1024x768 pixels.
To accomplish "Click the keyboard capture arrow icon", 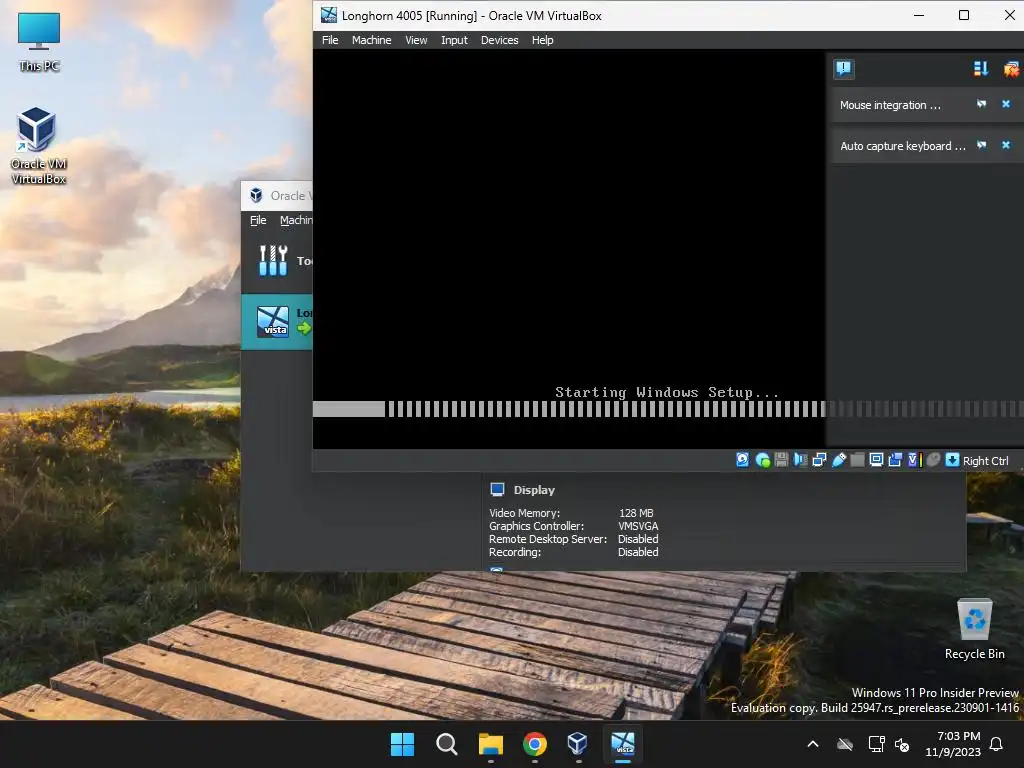I will 952,460.
